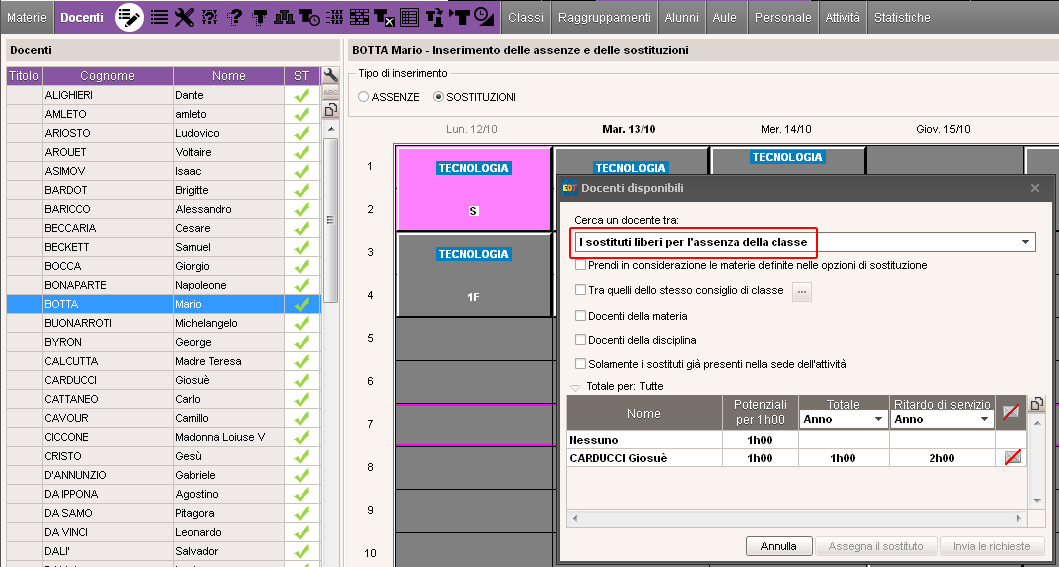The height and width of the screenshot is (567, 1059).
Task: Select BONAPARTE Napoleone in teacher list
Action: click(x=162, y=285)
